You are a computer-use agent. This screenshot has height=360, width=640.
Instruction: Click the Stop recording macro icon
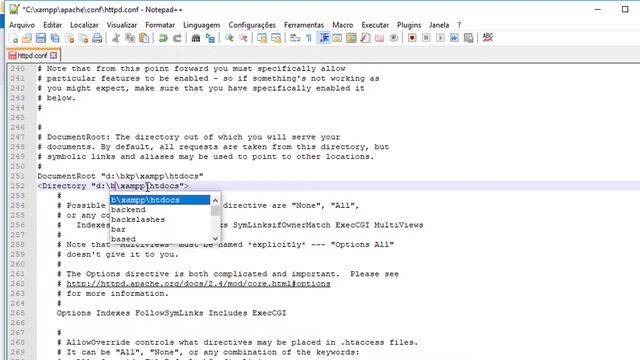coord(426,38)
